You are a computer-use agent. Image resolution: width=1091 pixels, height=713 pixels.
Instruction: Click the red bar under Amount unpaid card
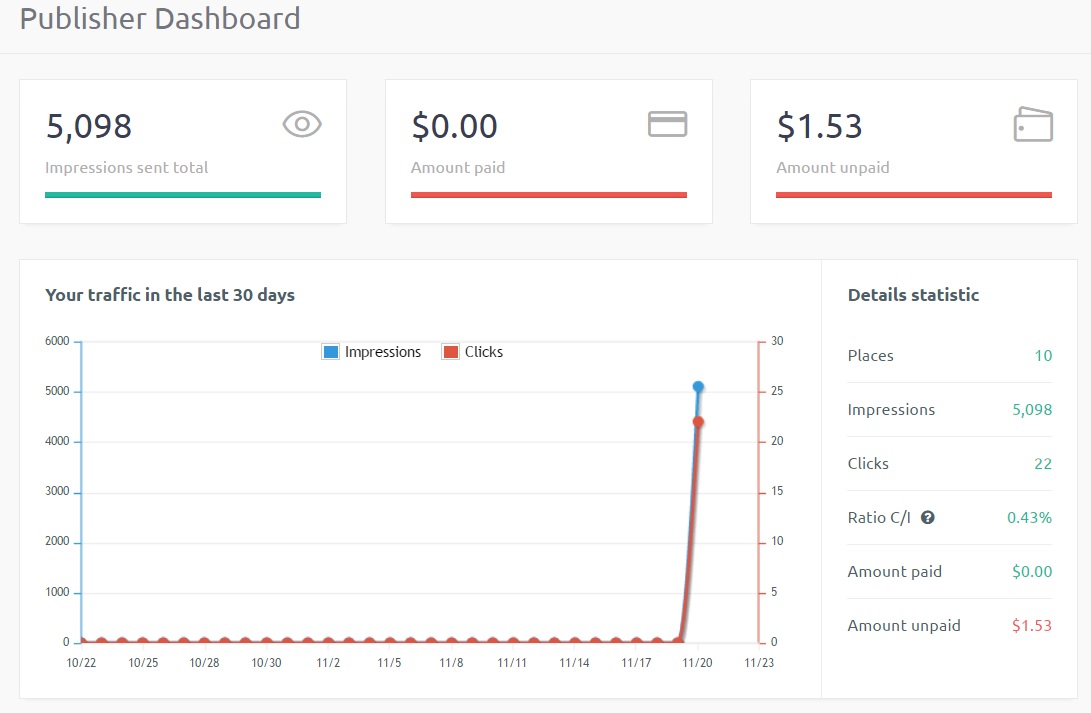point(914,195)
